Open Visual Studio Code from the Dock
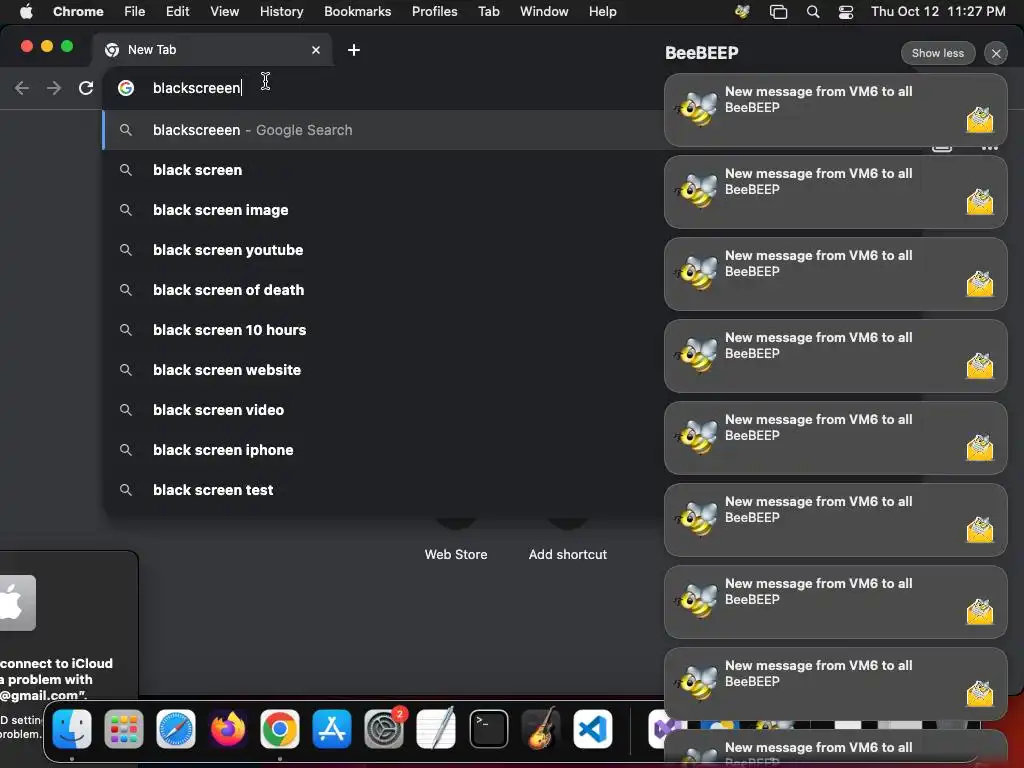 pyautogui.click(x=593, y=729)
